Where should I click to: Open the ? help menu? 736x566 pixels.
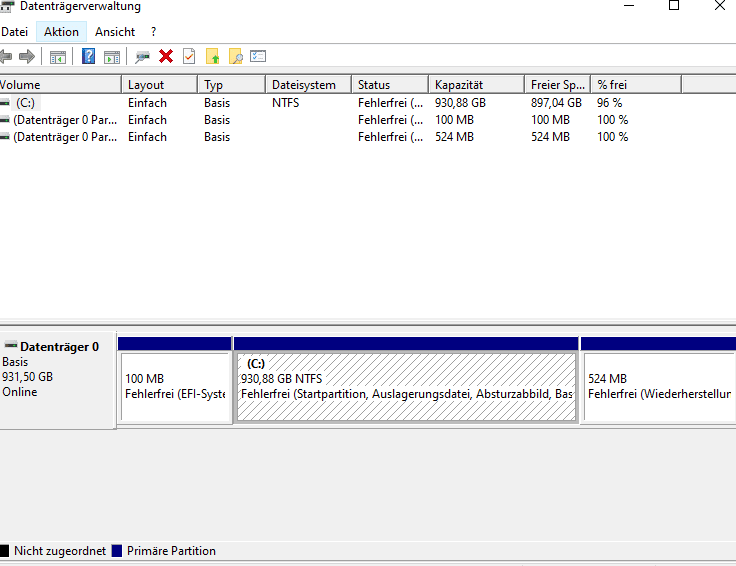[153, 32]
